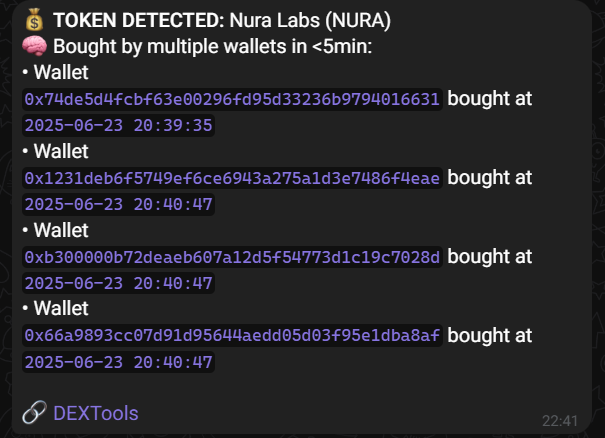Click the chain link emoji icon

34,413
